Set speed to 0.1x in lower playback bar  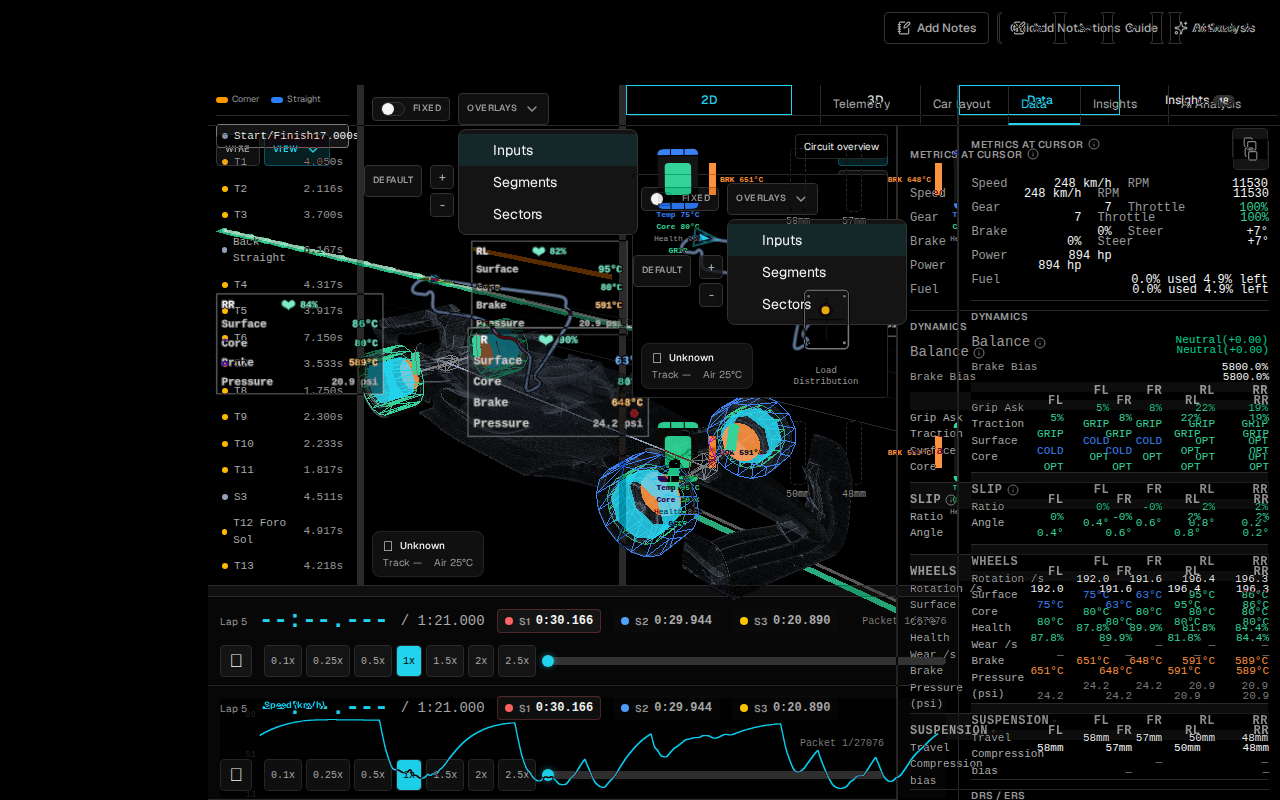tap(283, 775)
